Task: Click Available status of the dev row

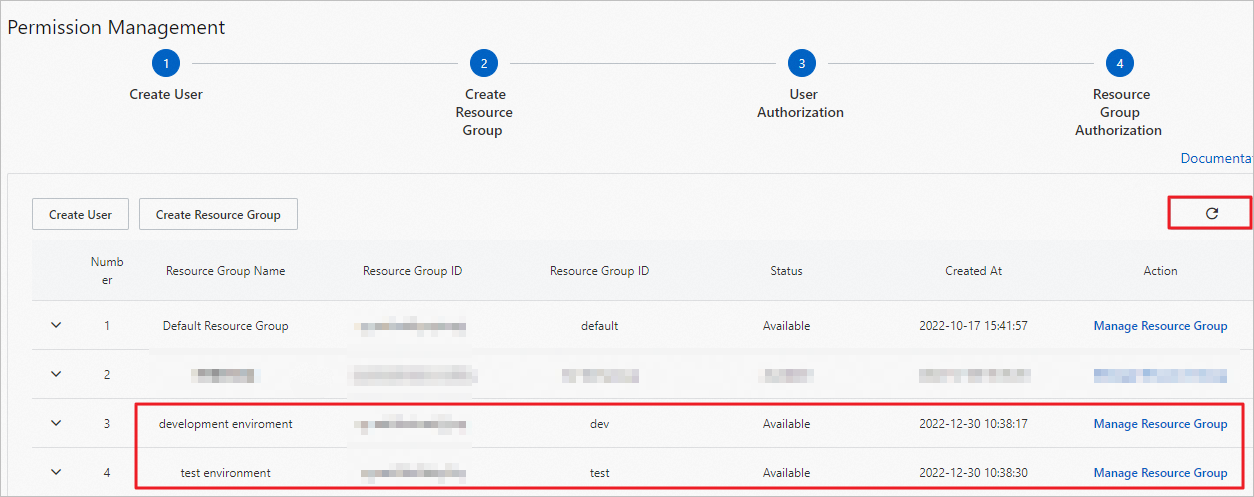Action: coord(786,424)
